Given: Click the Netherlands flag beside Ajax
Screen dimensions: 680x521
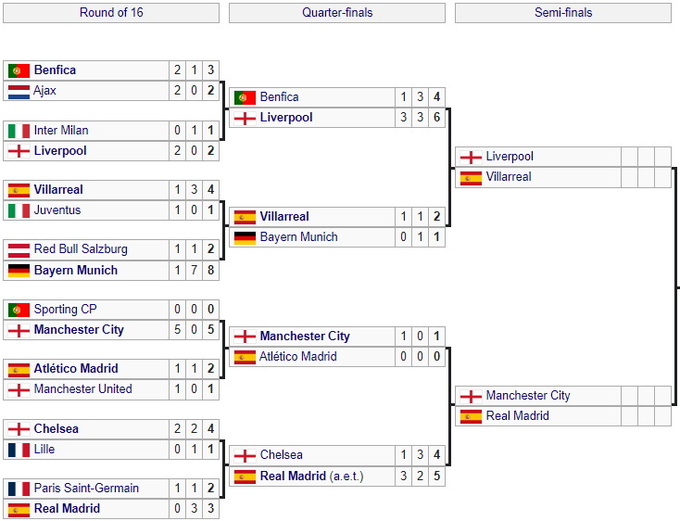Looking at the screenshot, I should click(x=18, y=91).
